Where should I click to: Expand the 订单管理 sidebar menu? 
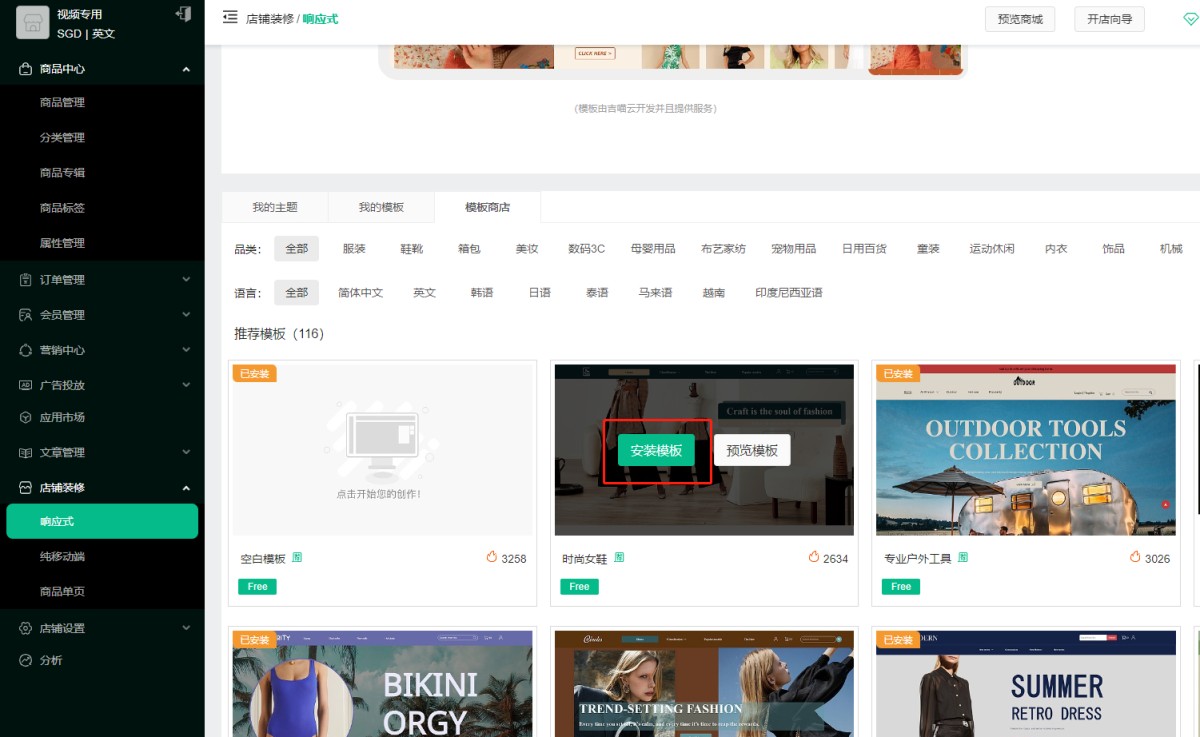[x=186, y=280]
